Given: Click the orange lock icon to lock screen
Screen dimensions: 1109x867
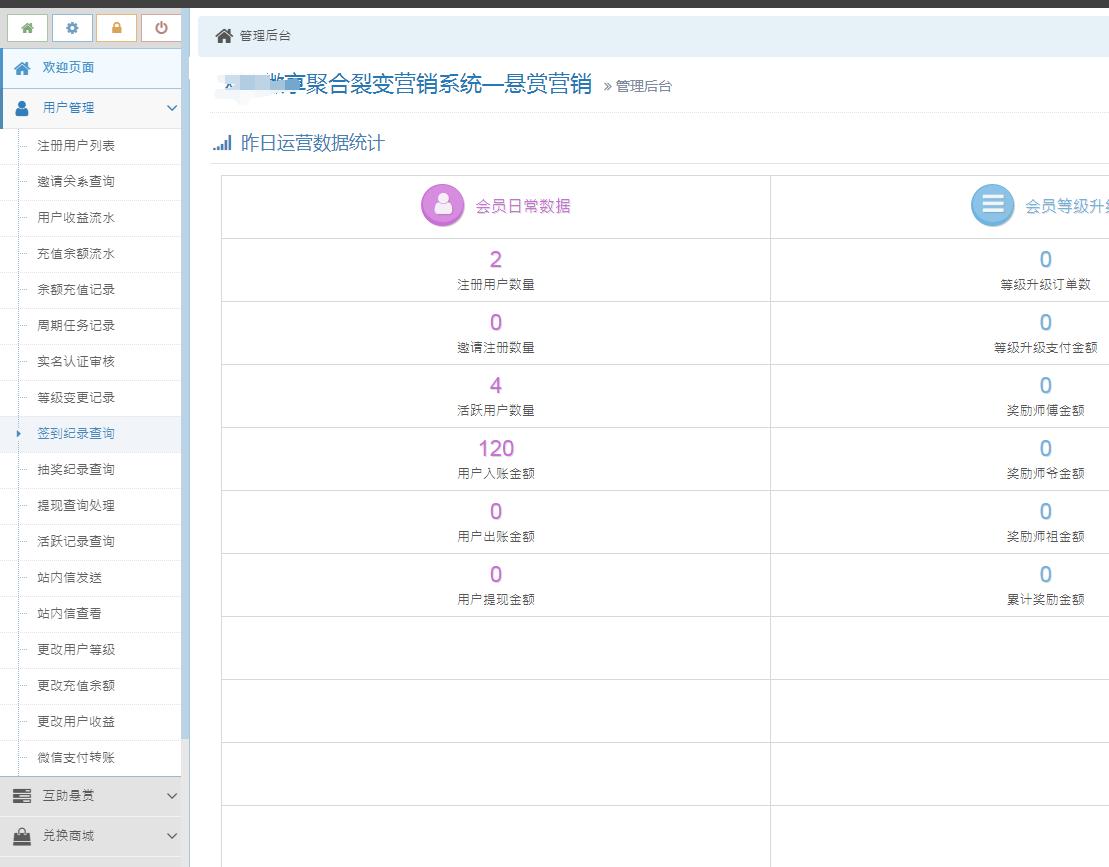Looking at the screenshot, I should (x=117, y=28).
